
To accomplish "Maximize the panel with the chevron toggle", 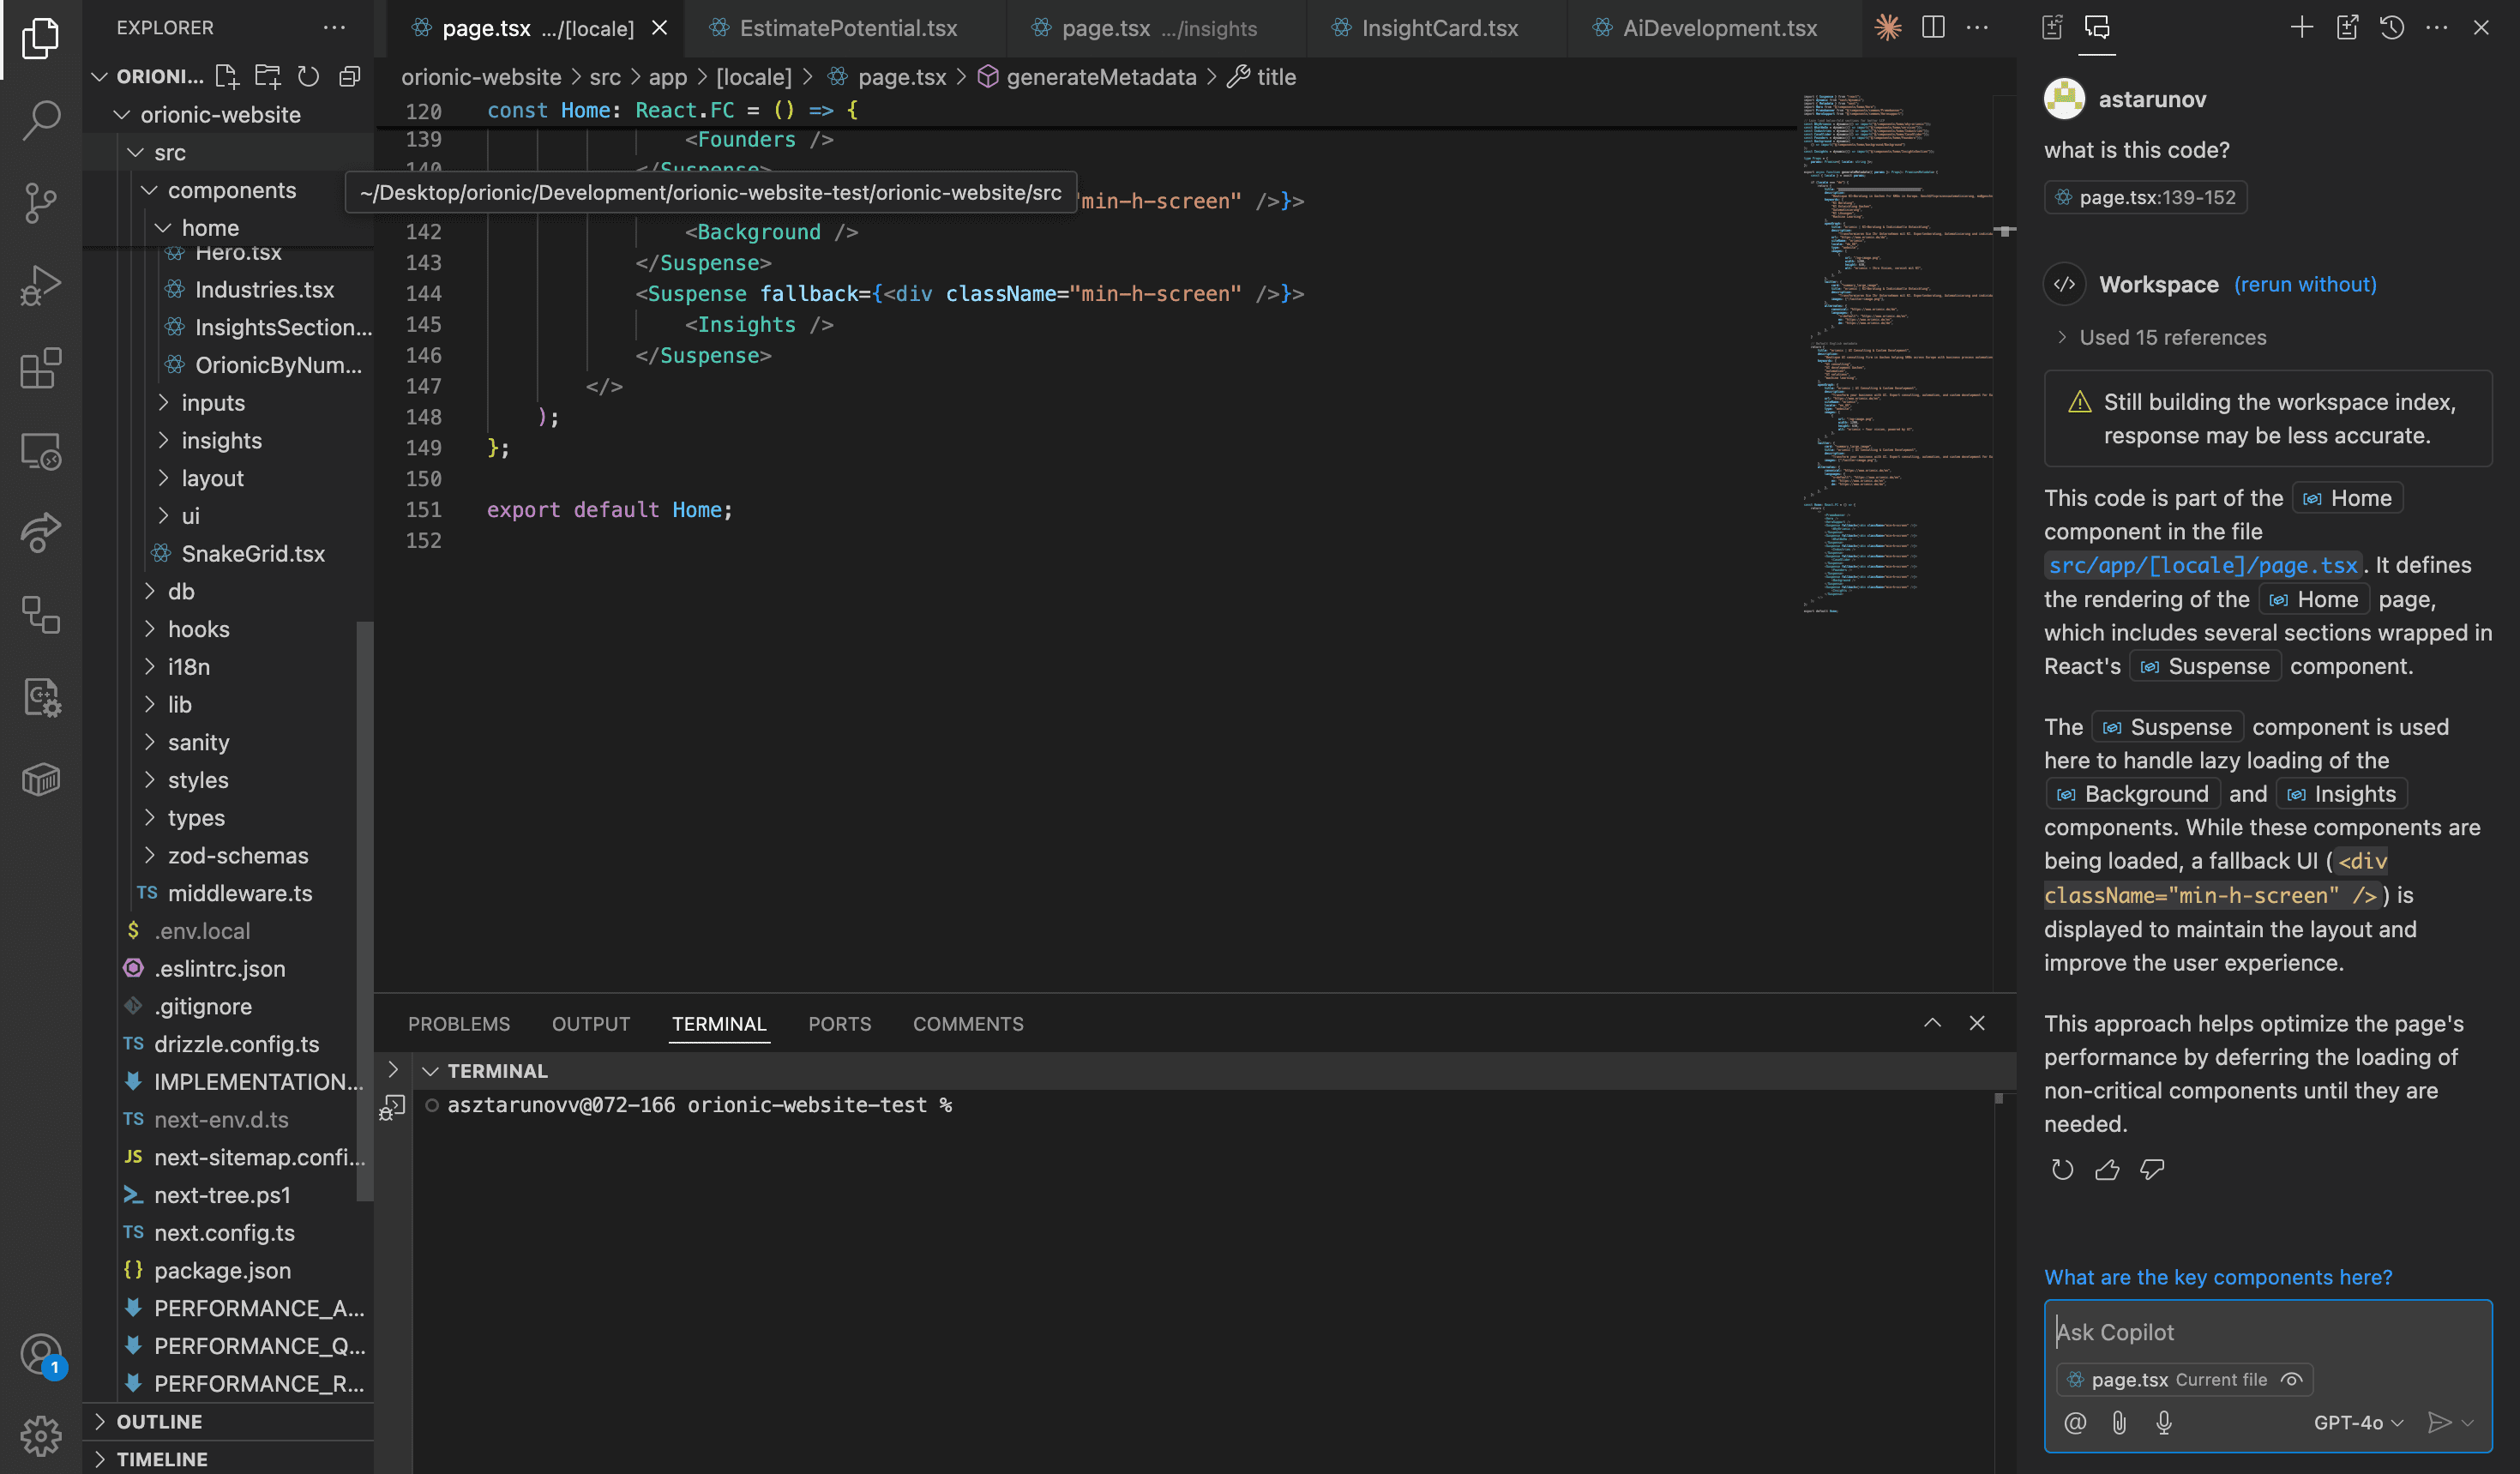I will pos(1932,1023).
